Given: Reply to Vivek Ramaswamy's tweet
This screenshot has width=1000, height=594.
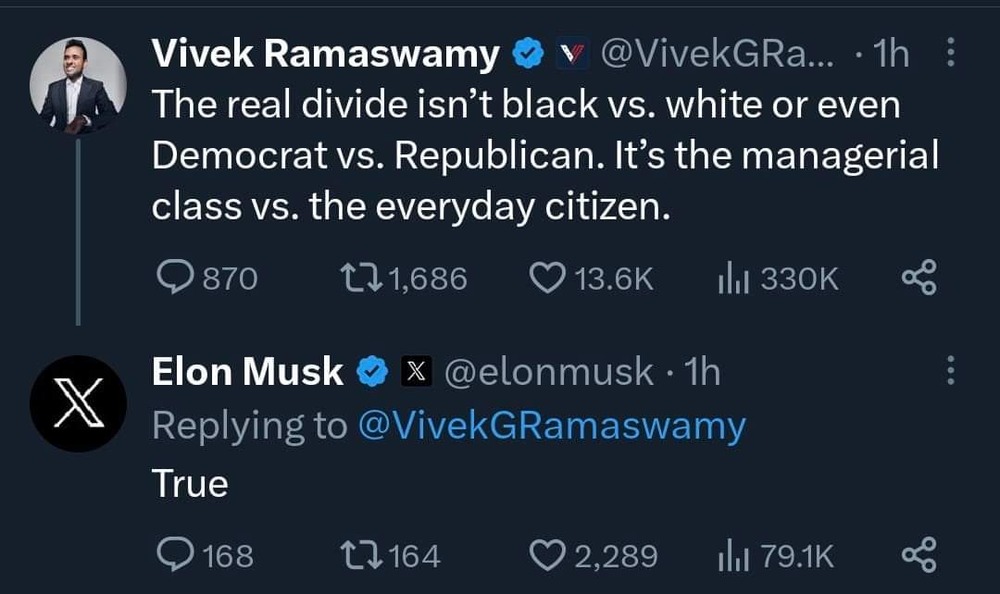Looking at the screenshot, I should pyautogui.click(x=176, y=278).
